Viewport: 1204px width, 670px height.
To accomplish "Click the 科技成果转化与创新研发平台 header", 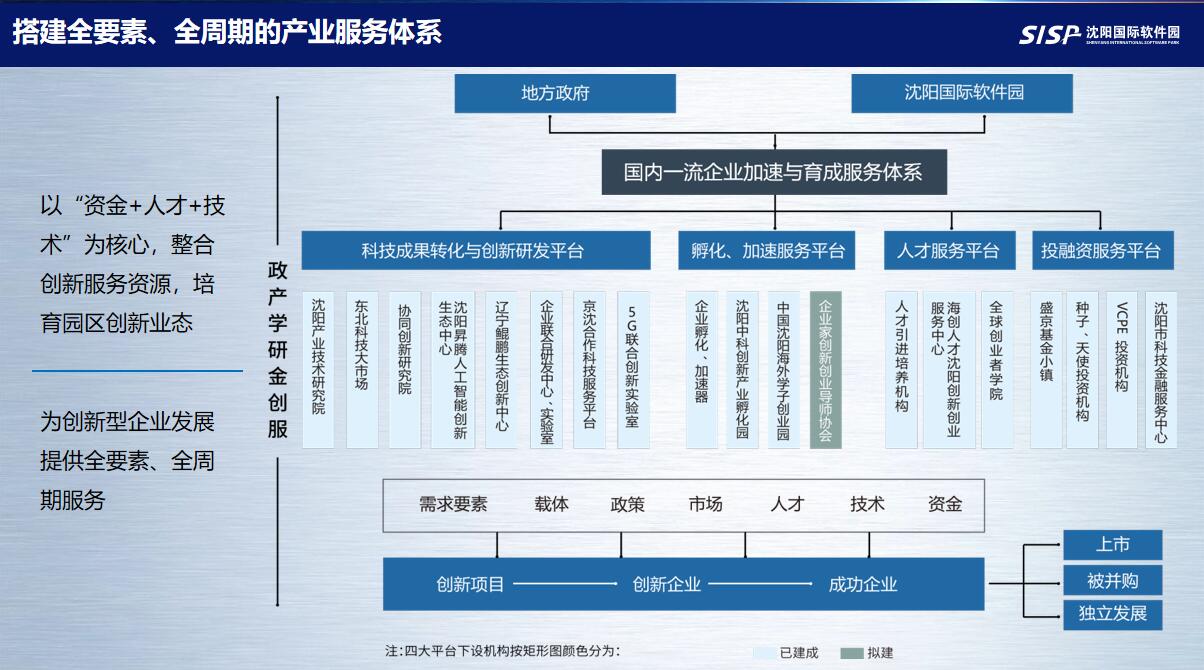I will coord(476,251).
